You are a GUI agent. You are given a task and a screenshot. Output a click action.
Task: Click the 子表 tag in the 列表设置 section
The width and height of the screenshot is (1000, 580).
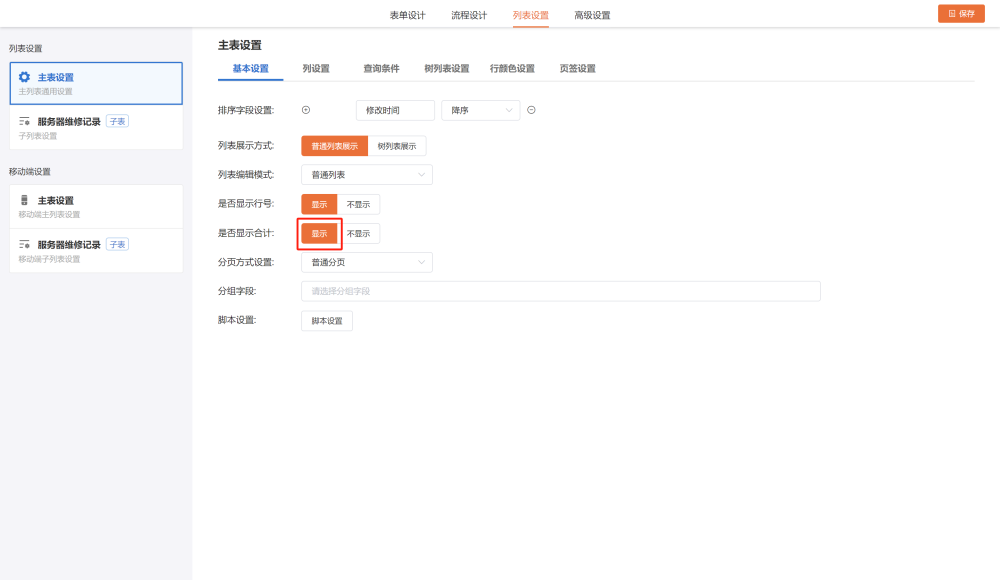point(118,121)
